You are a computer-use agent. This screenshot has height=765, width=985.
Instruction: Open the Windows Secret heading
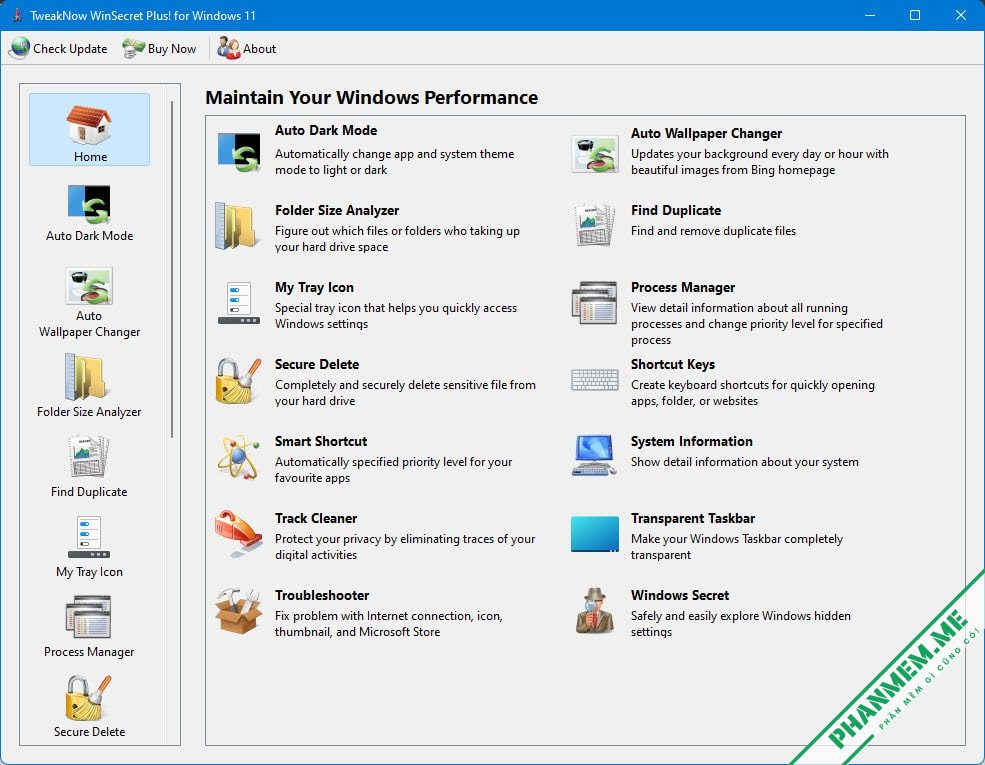point(680,595)
